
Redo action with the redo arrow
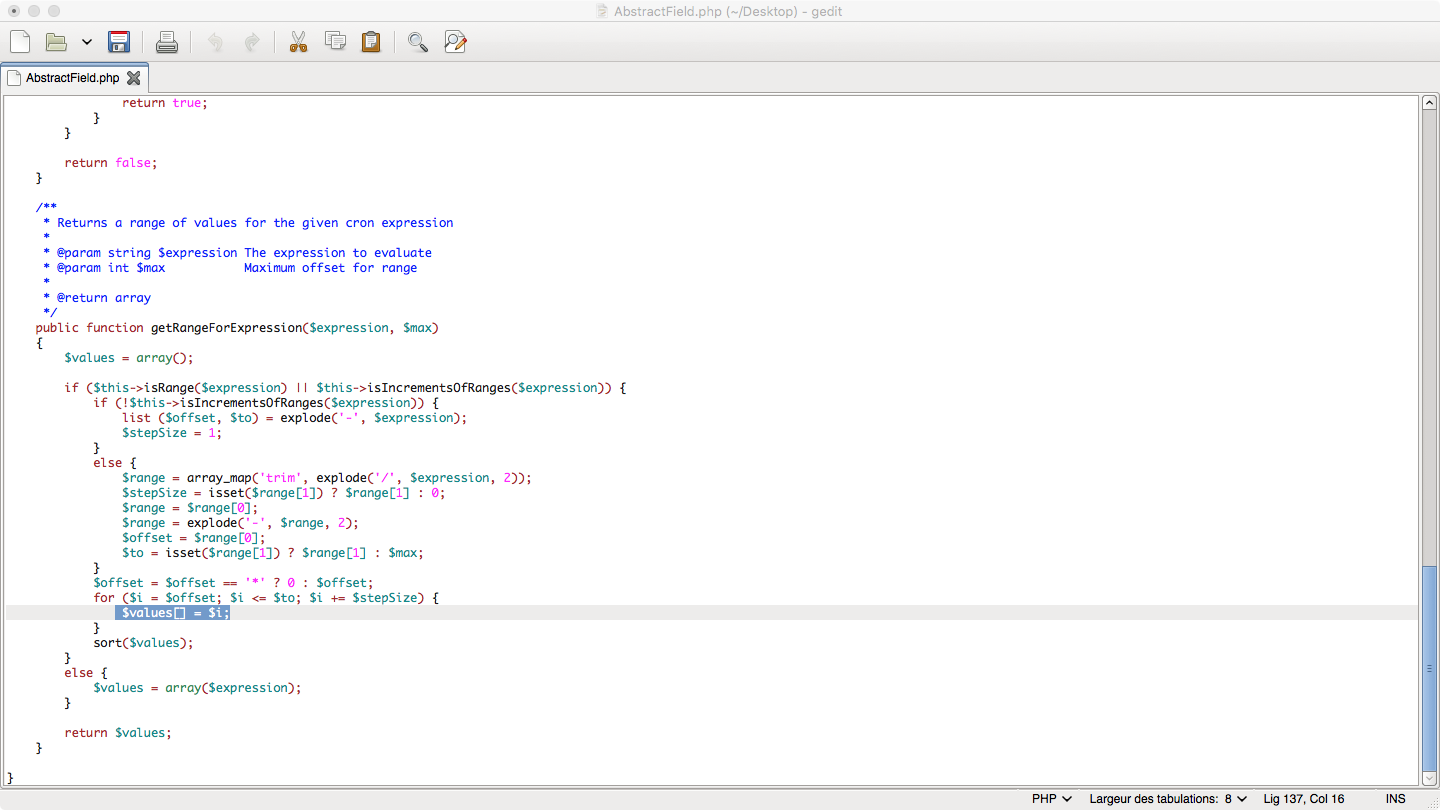coord(252,42)
